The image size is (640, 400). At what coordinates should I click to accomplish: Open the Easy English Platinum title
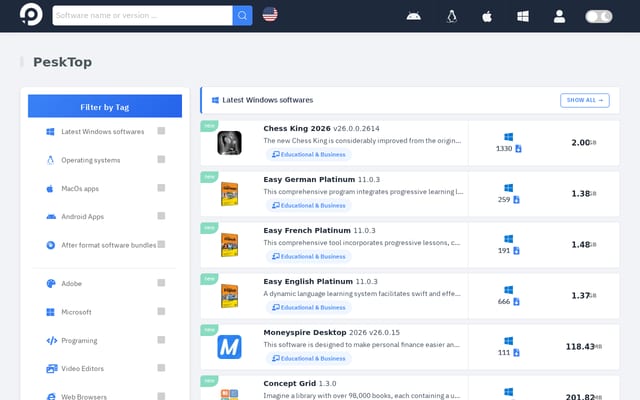[x=308, y=281]
